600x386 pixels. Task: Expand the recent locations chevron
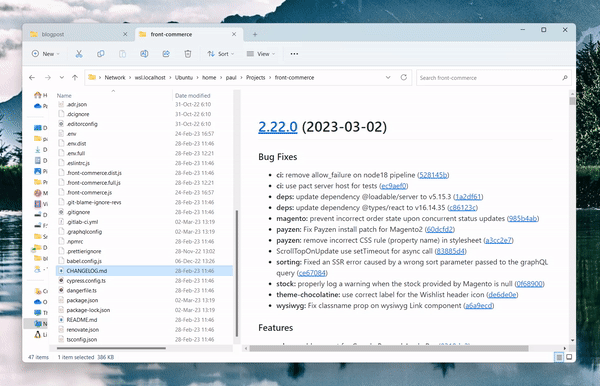pos(62,78)
